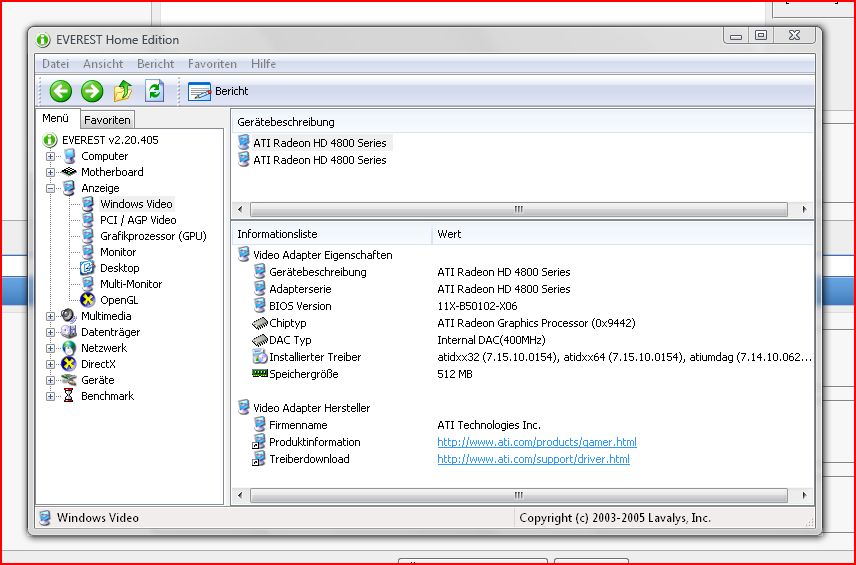Click right arrow of device list scrollbar

pos(804,210)
